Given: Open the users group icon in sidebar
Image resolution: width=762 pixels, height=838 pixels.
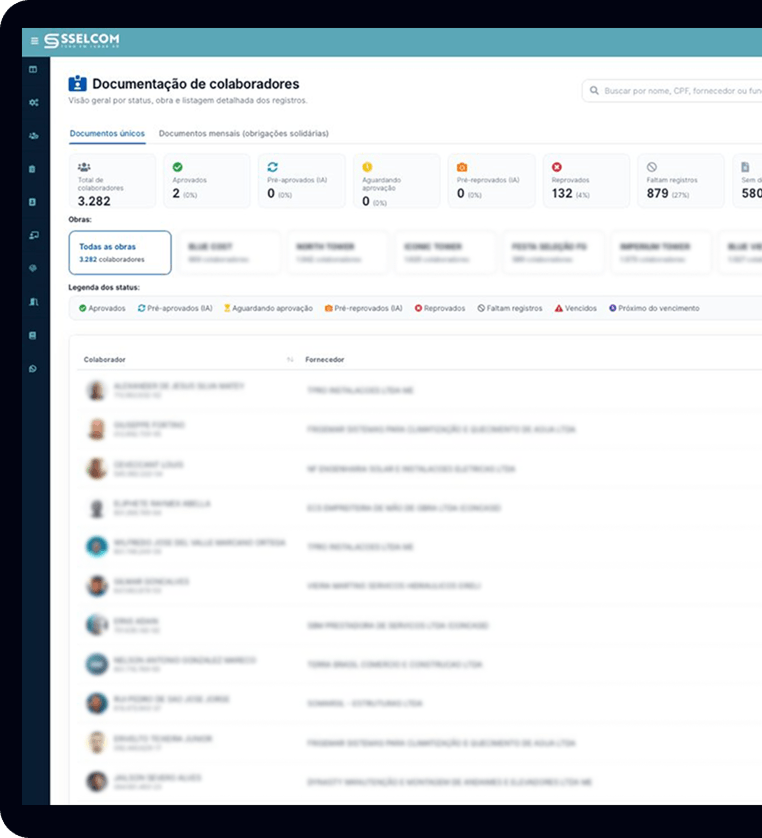Looking at the screenshot, I should click(x=34, y=136).
